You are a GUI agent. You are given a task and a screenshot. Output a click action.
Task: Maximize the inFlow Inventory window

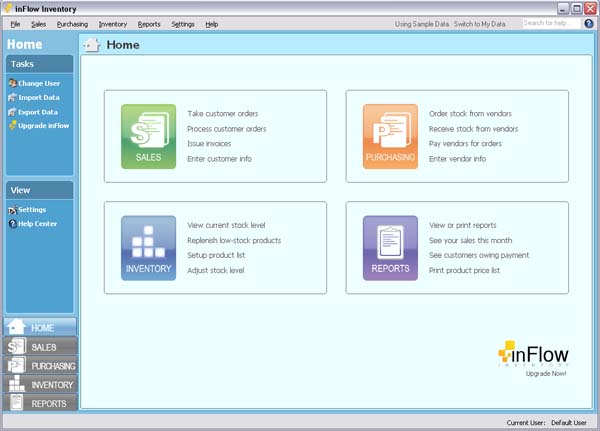577,8
